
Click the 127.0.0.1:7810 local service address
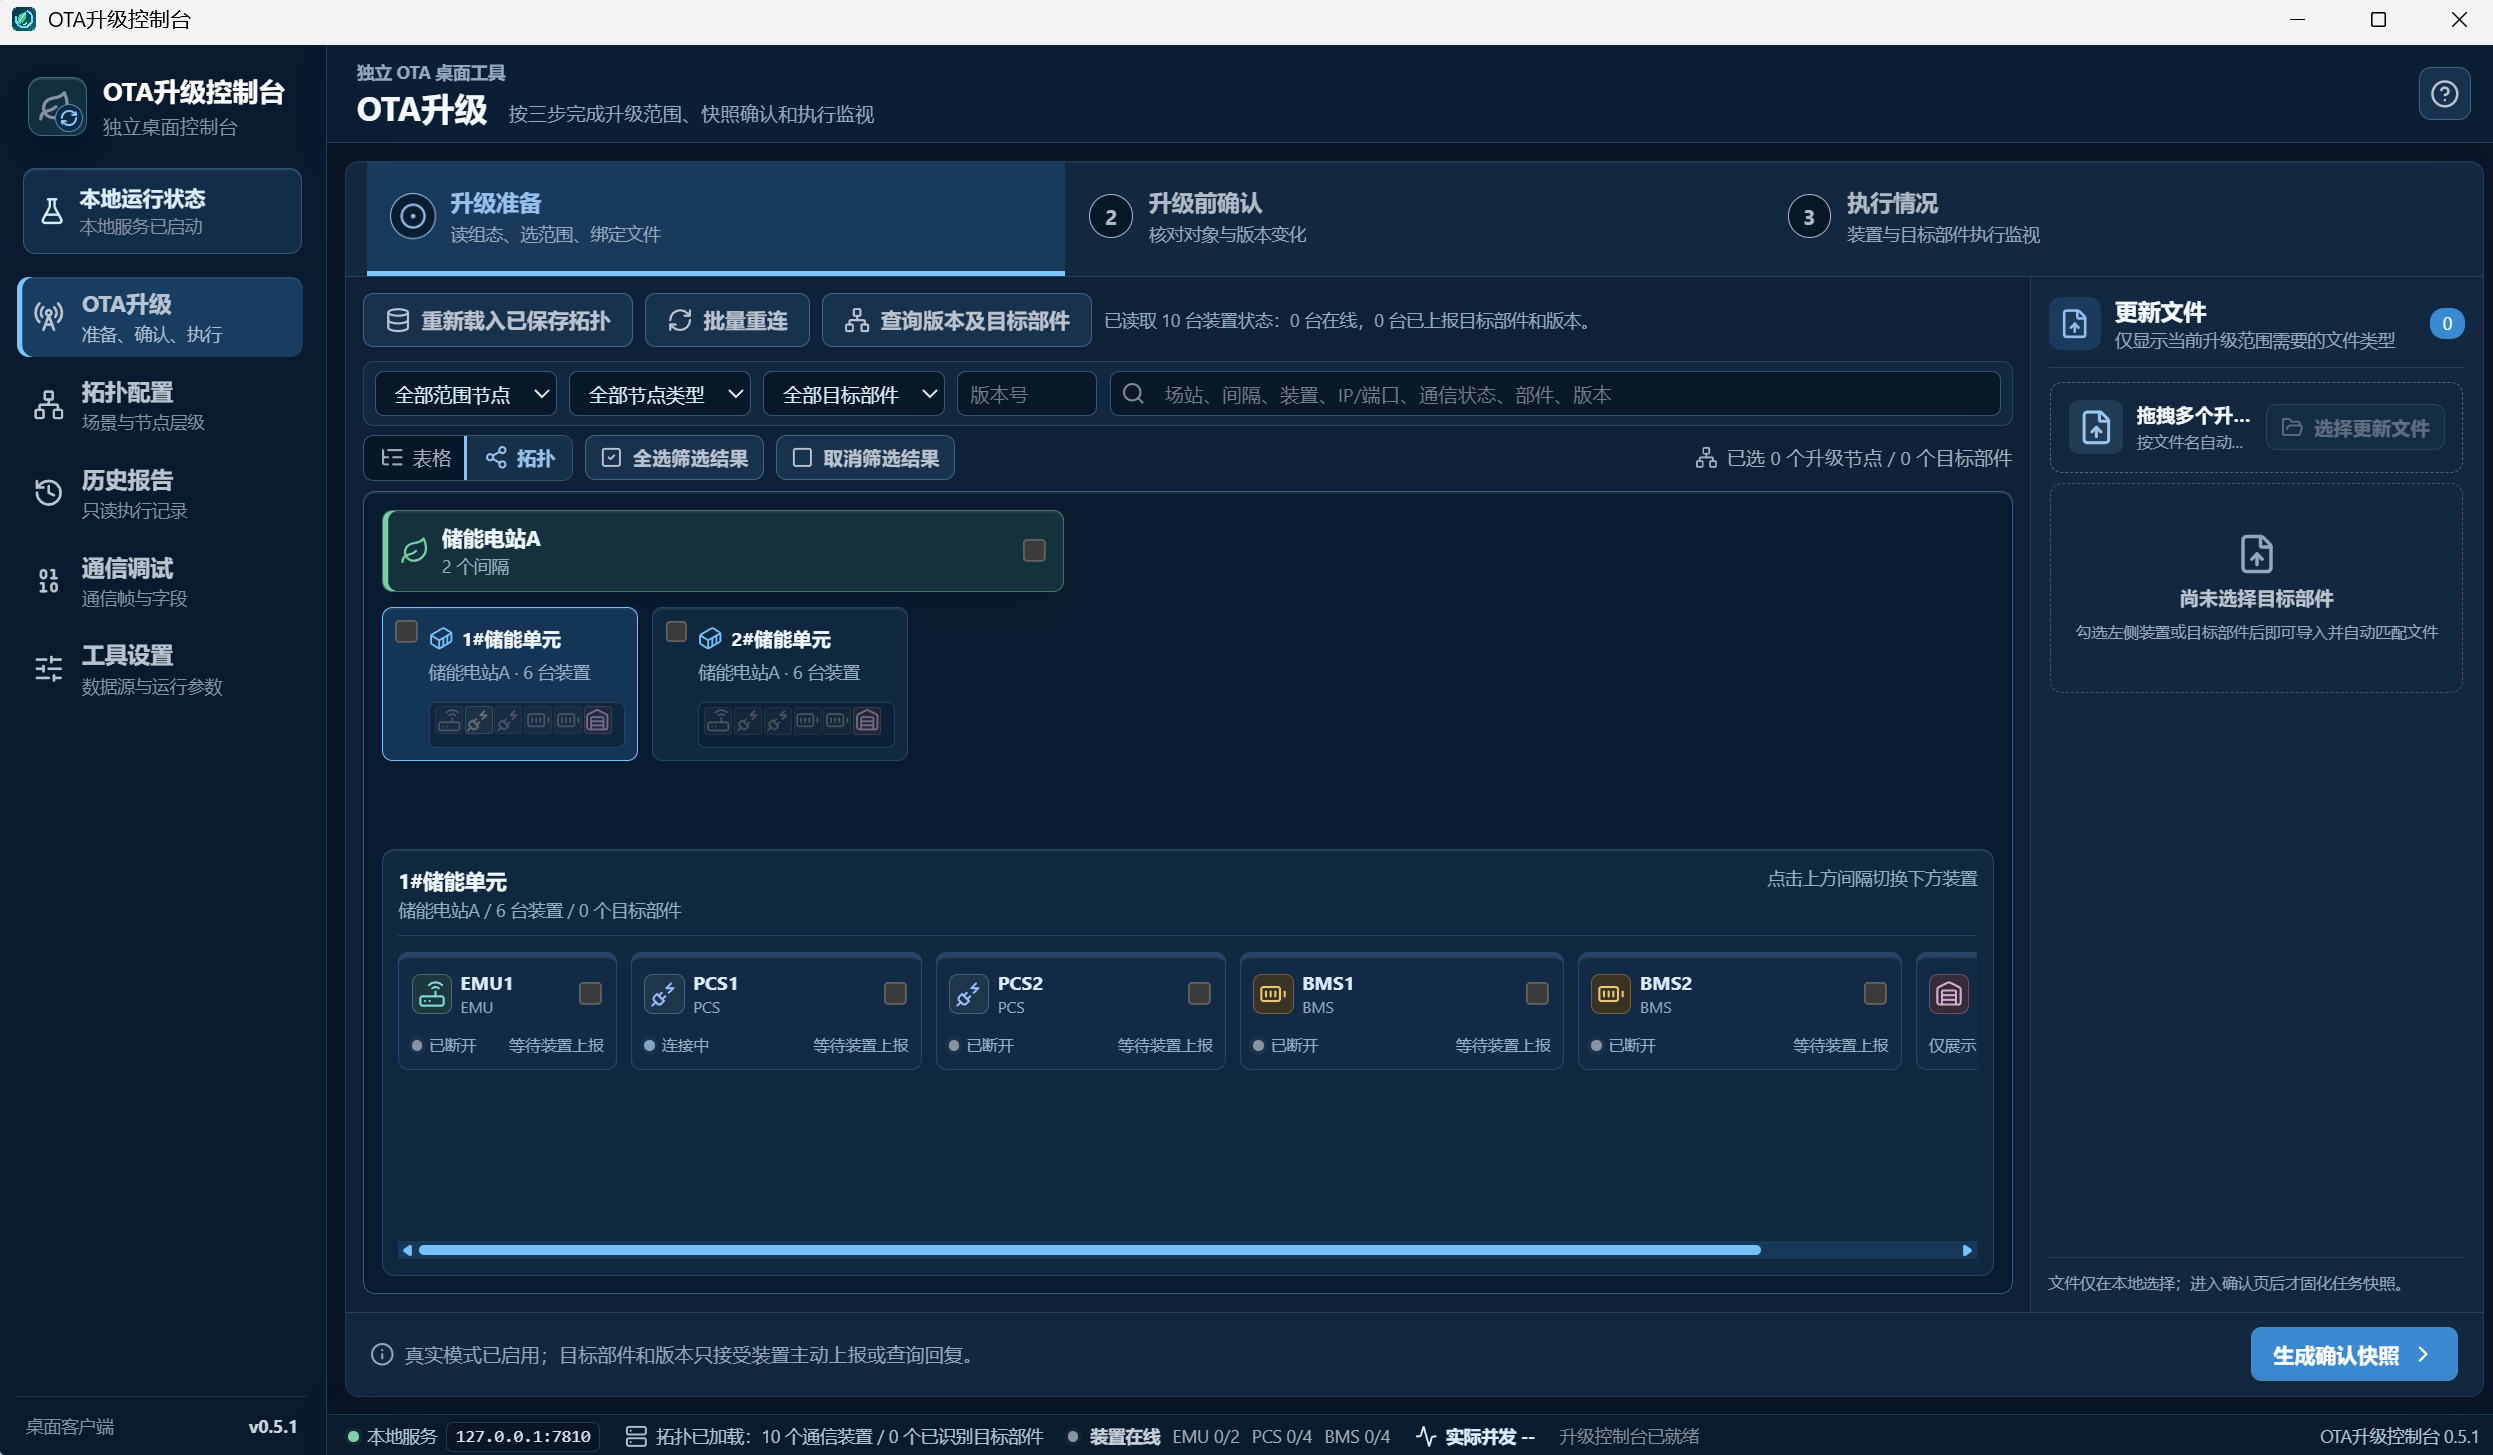[523, 1437]
